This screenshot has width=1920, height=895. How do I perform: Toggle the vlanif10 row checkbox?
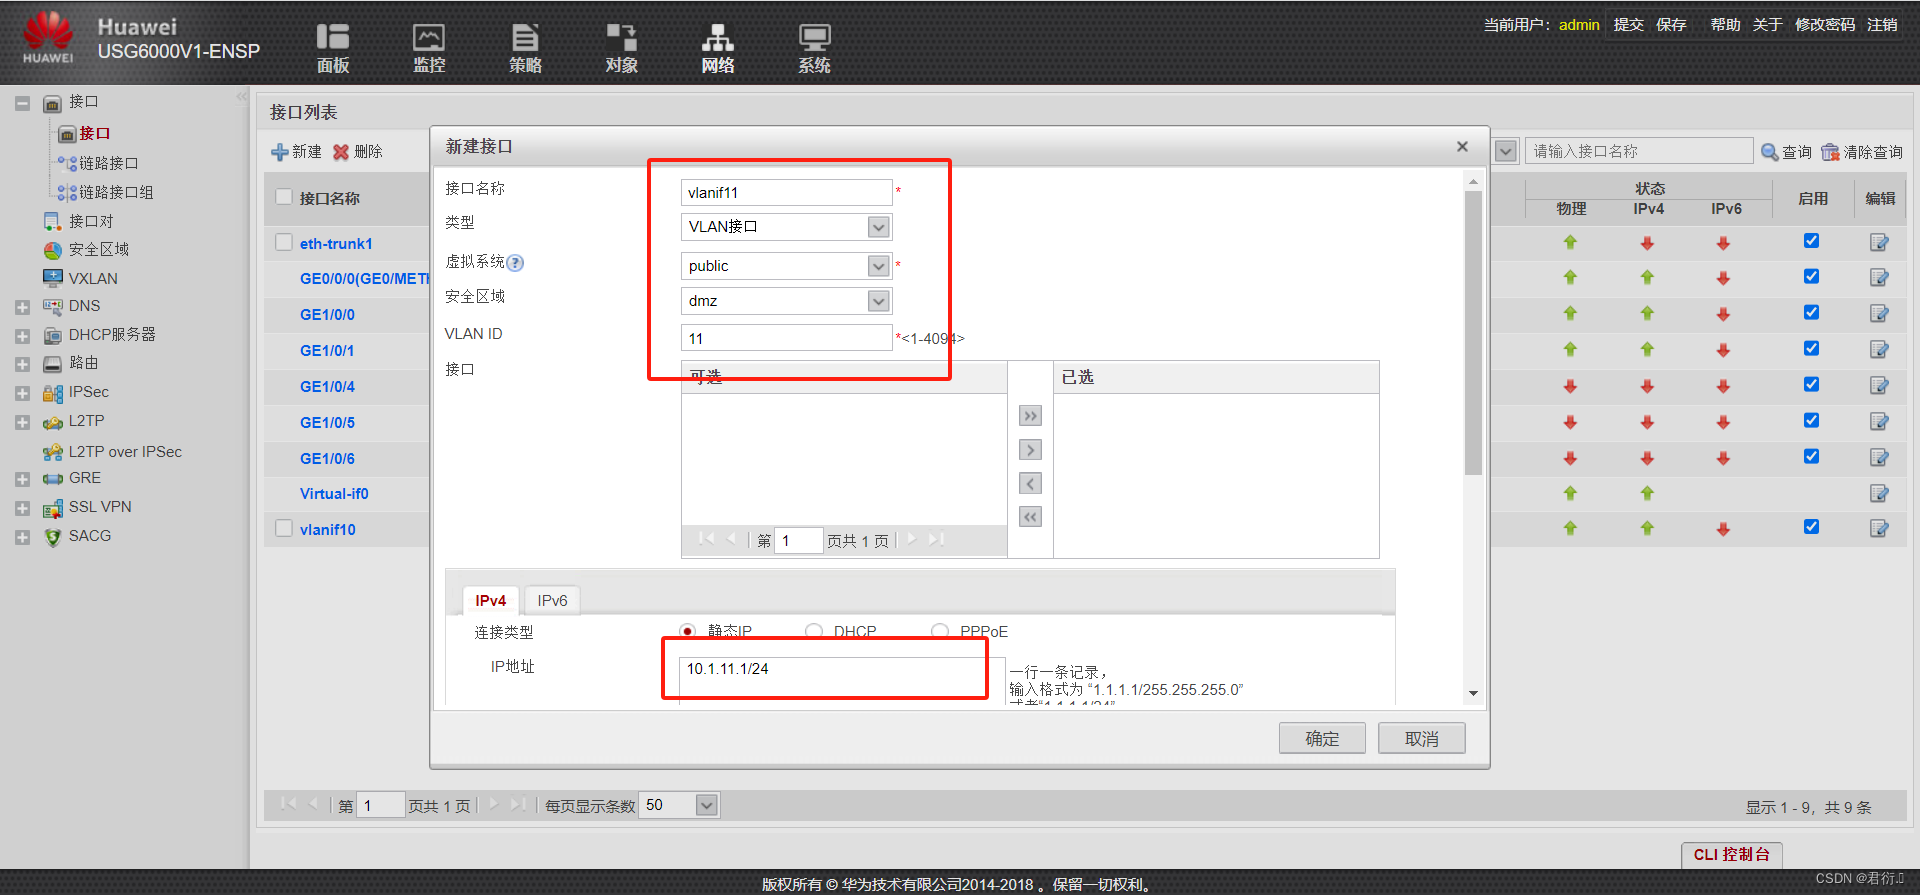[x=284, y=528]
